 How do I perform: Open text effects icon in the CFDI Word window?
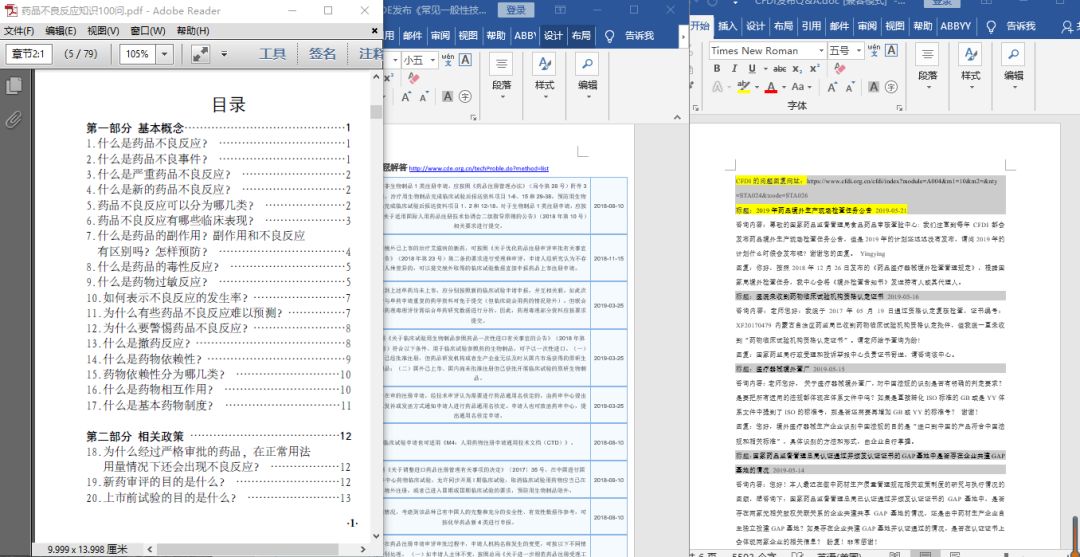(x=718, y=87)
